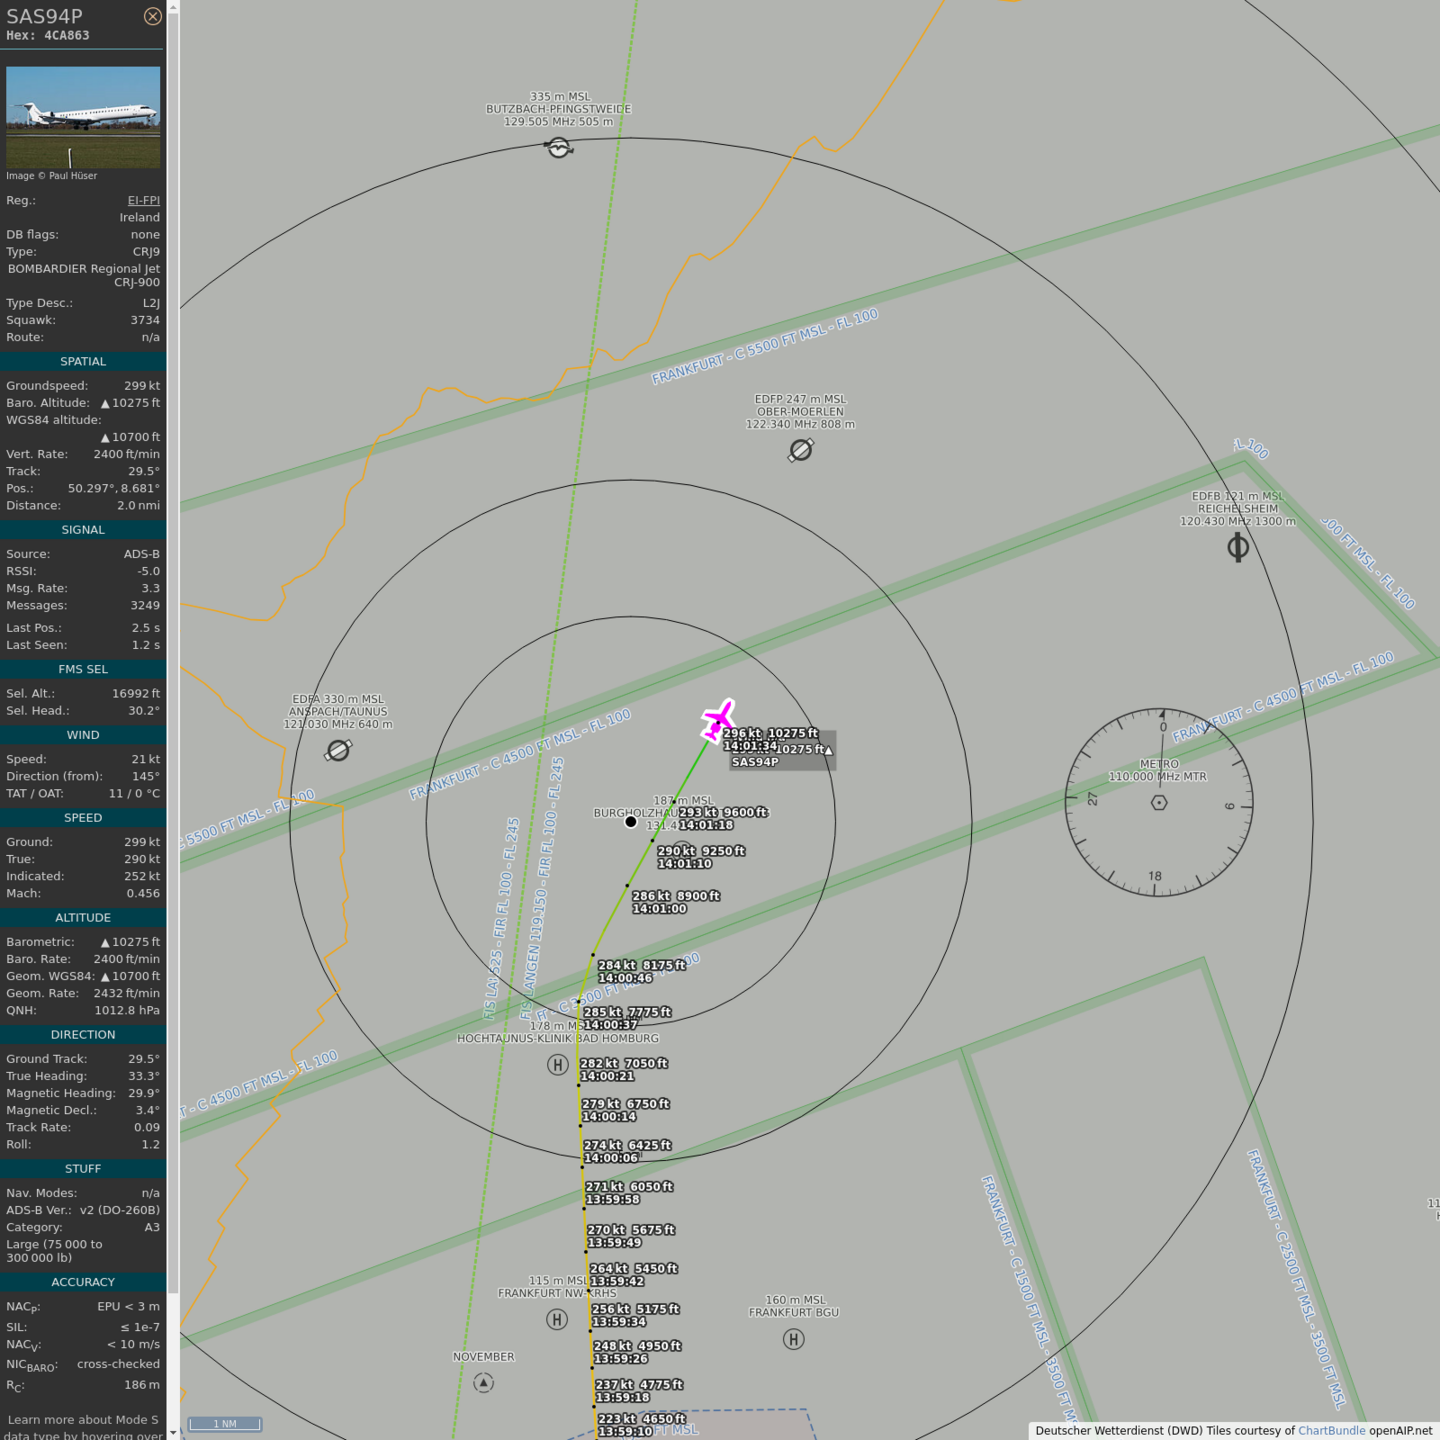Click the Frankfurt BGU heliport H icon

[793, 1339]
